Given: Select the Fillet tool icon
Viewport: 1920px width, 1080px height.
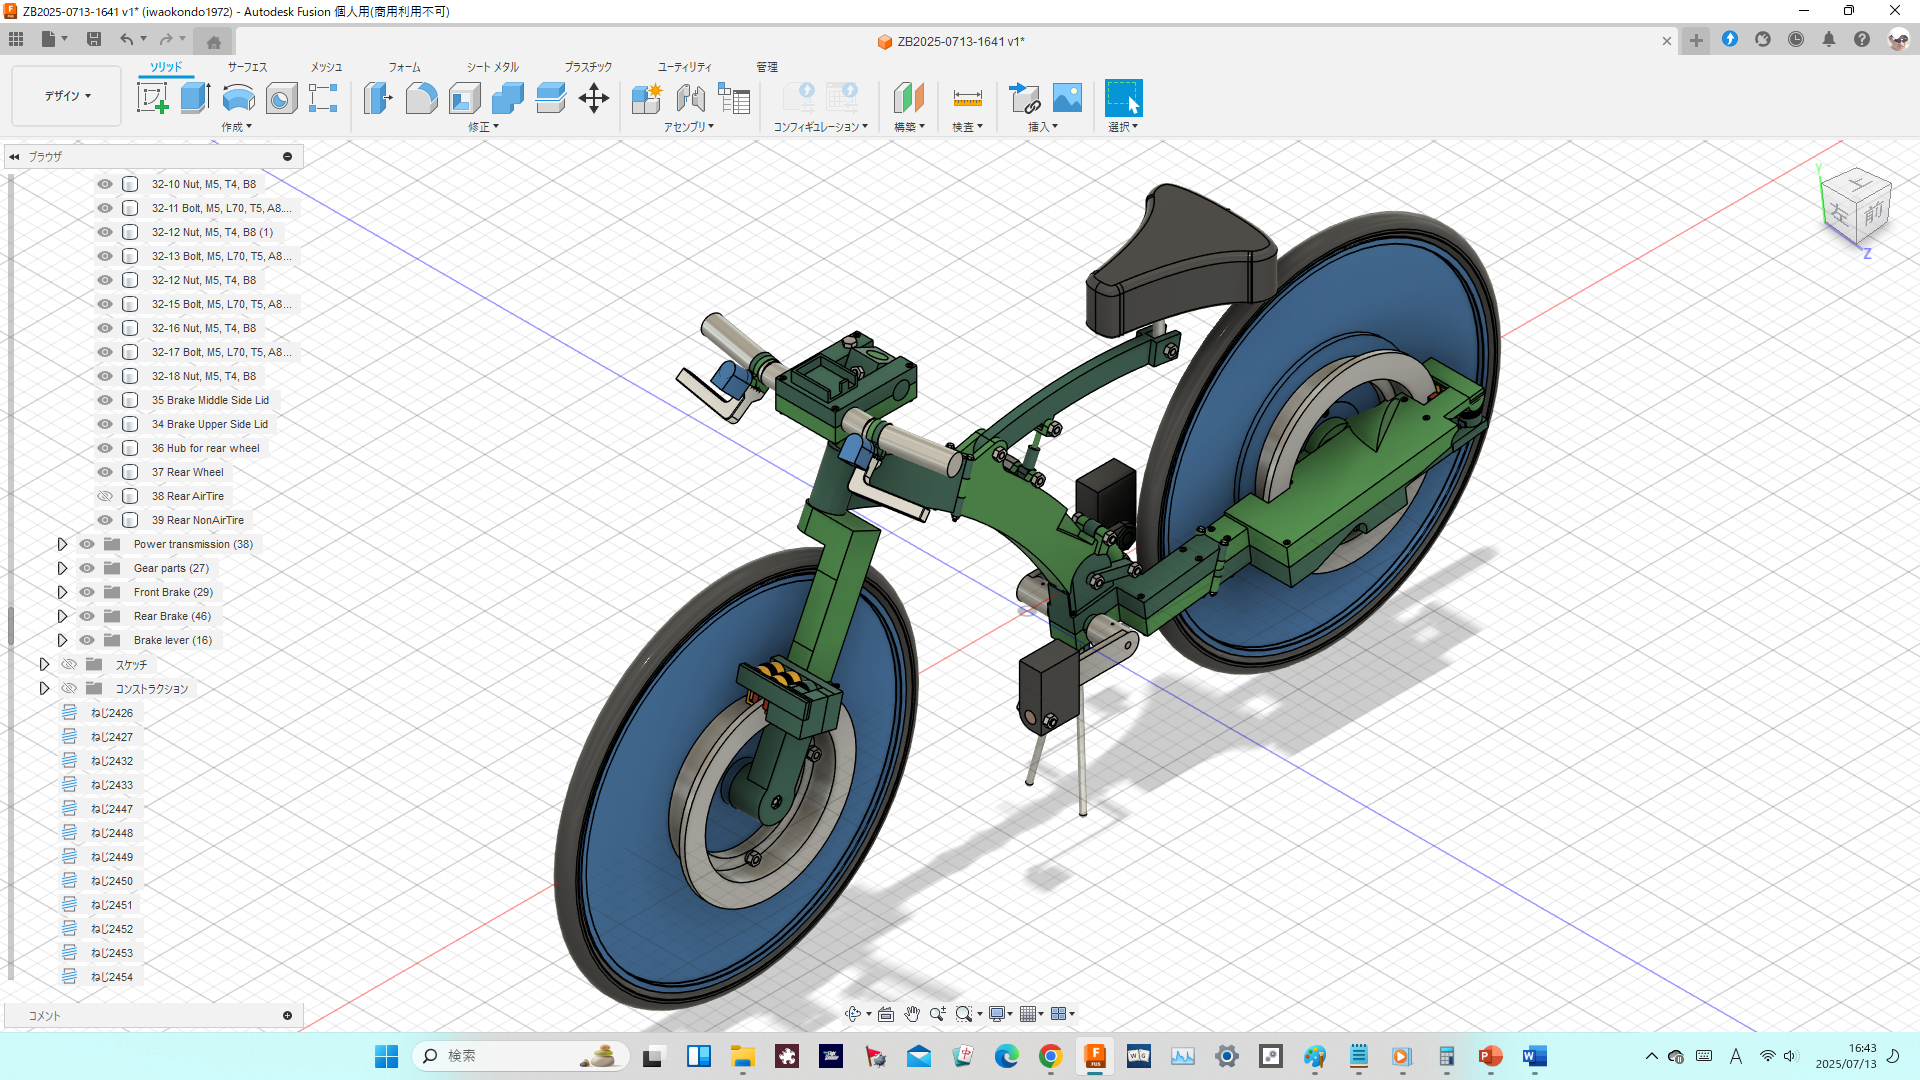Looking at the screenshot, I should pos(421,98).
